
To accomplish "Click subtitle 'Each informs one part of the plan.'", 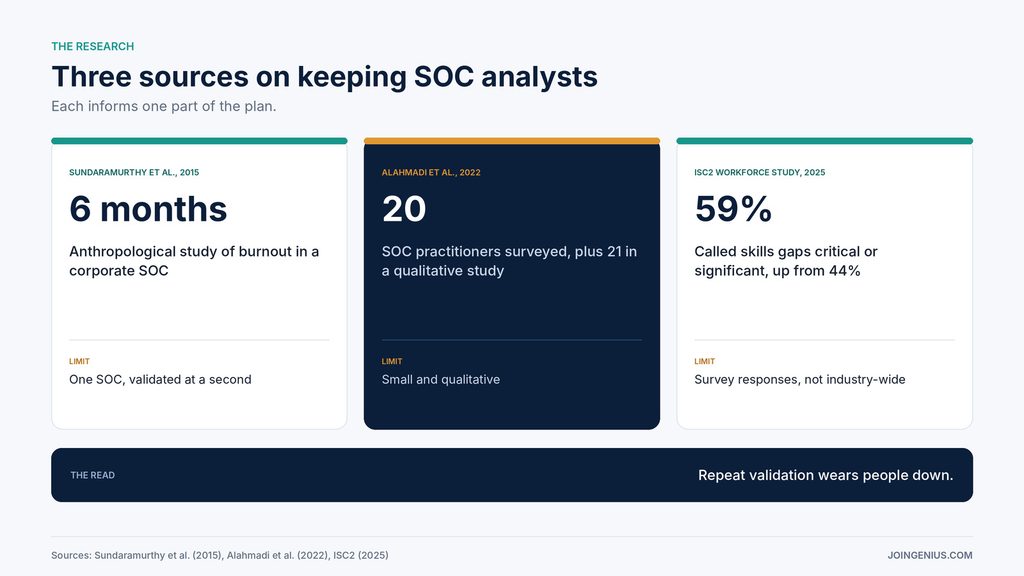I will [163, 106].
